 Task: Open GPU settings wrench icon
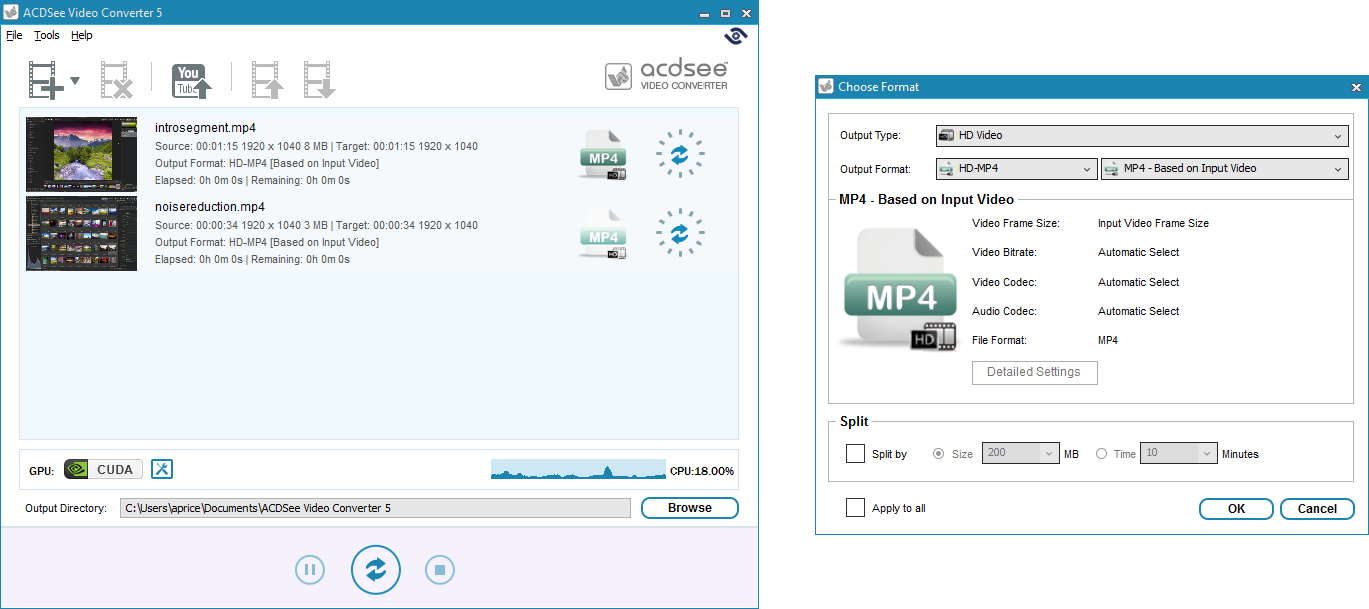click(x=162, y=469)
